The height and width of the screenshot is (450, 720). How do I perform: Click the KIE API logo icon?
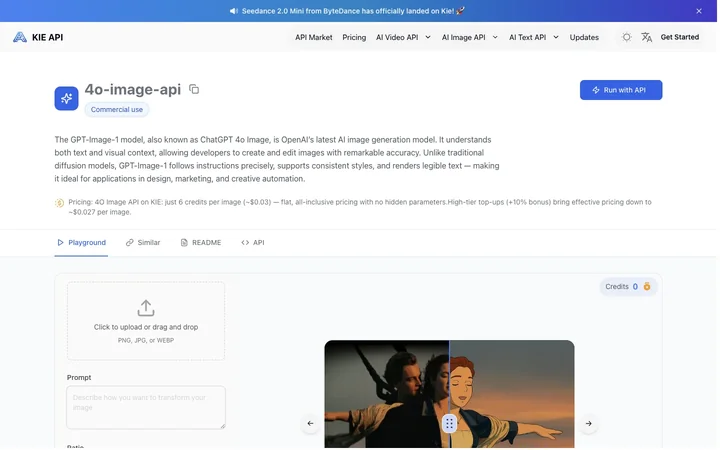20,37
